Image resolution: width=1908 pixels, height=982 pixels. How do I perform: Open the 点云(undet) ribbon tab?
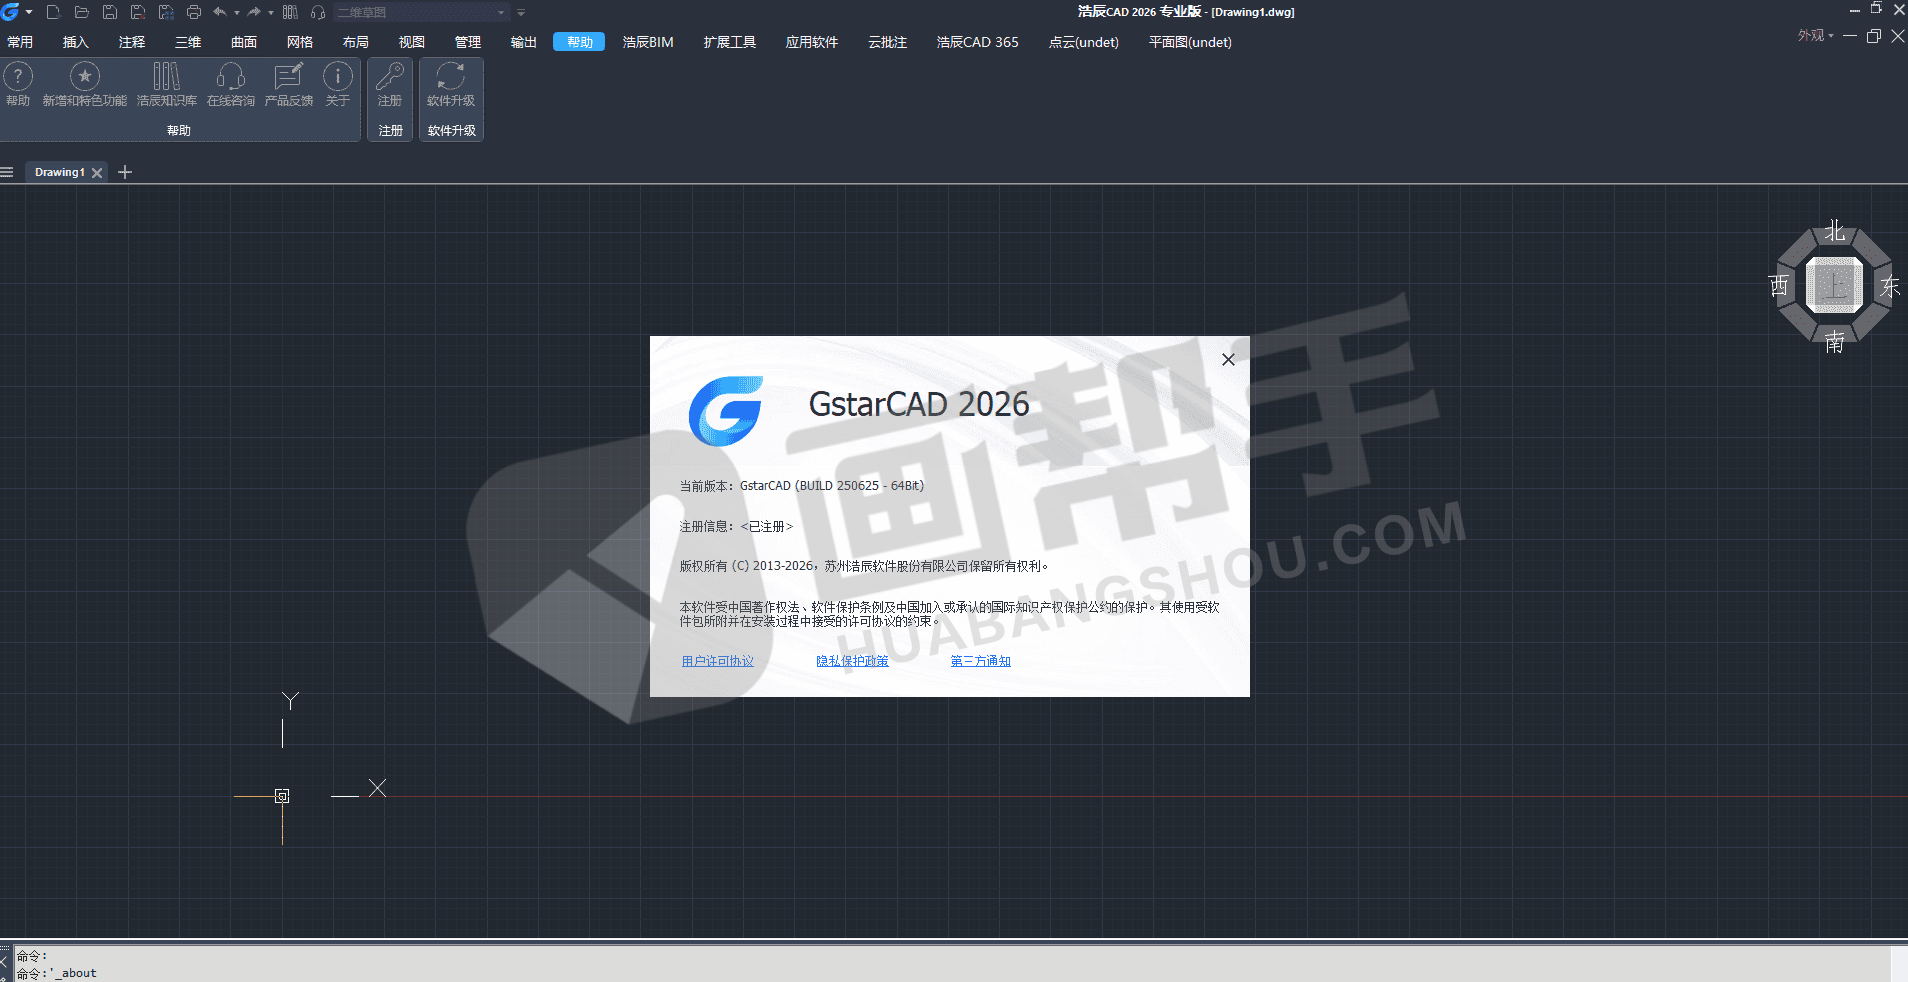pos(1084,42)
